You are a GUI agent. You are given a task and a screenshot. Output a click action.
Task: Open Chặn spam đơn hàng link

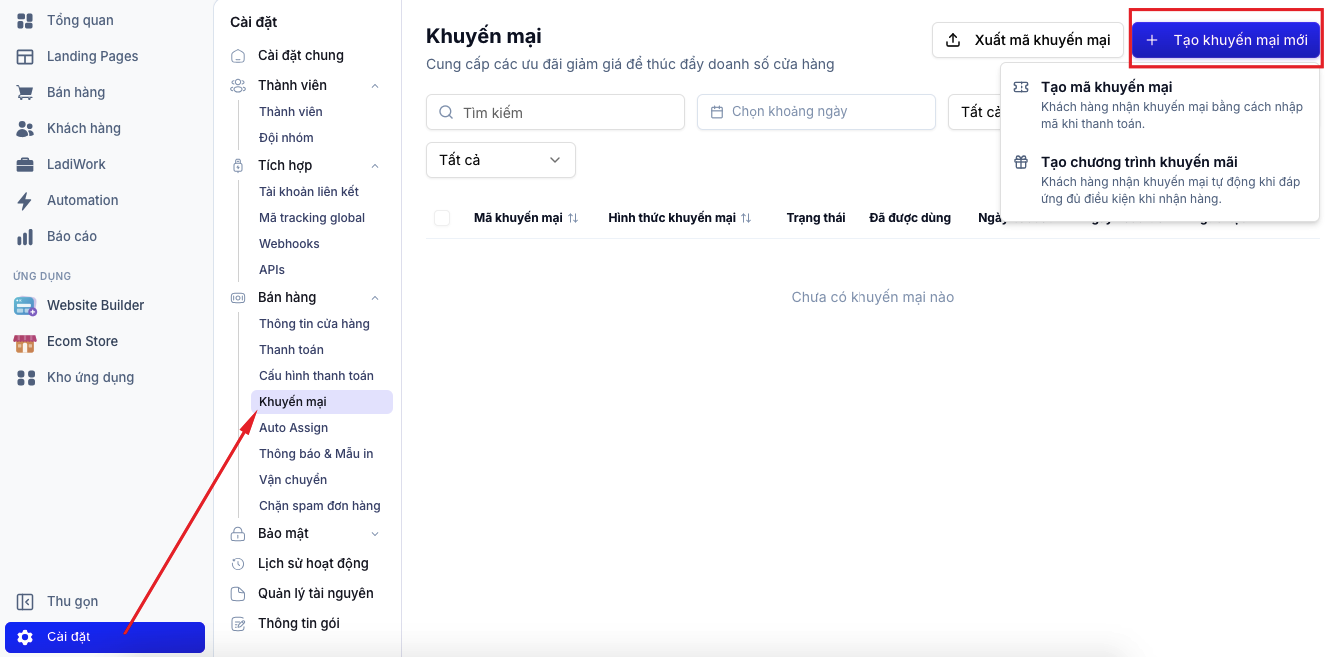pyautogui.click(x=320, y=505)
